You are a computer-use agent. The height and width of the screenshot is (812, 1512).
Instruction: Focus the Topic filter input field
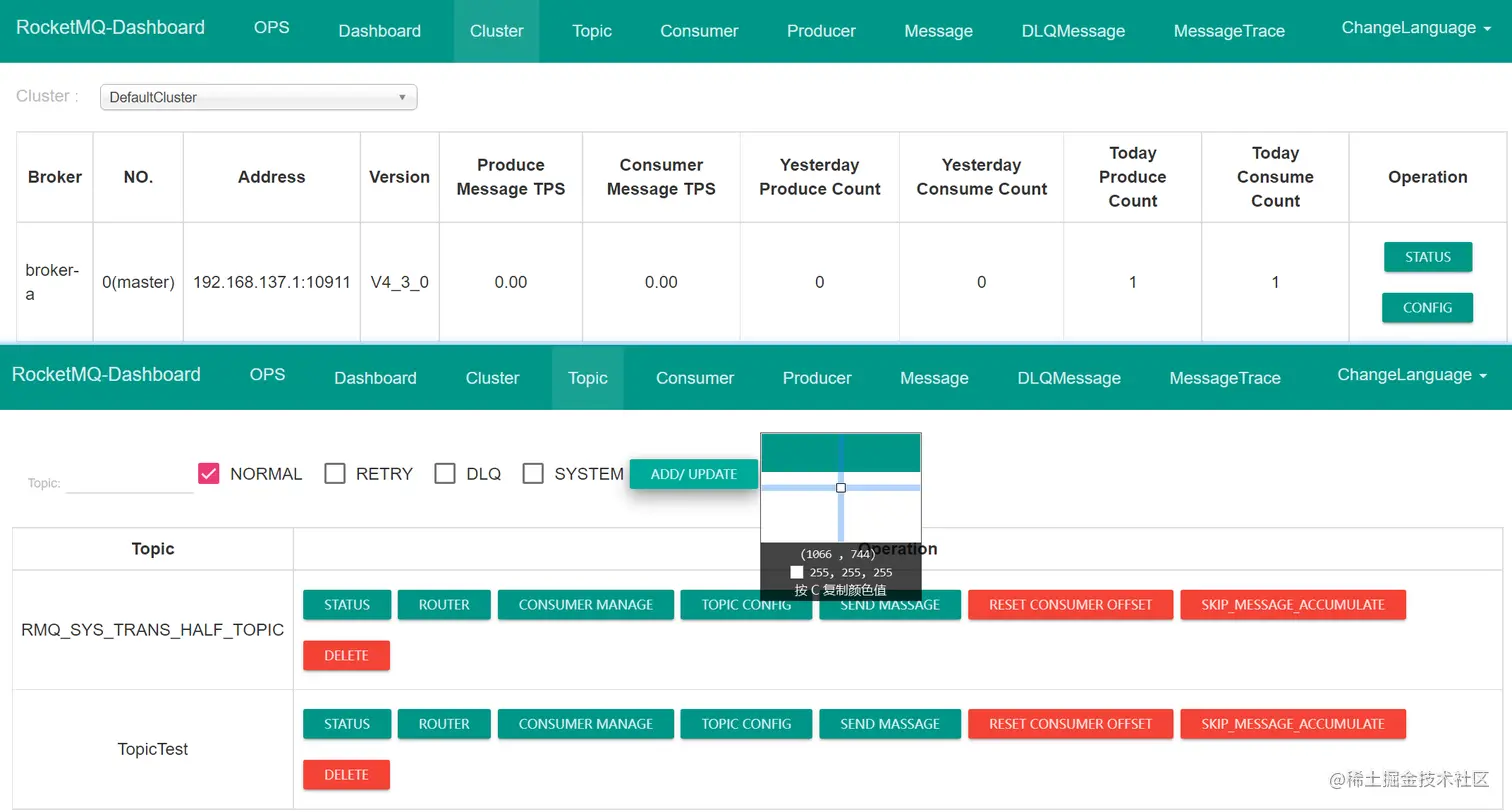tap(130, 482)
